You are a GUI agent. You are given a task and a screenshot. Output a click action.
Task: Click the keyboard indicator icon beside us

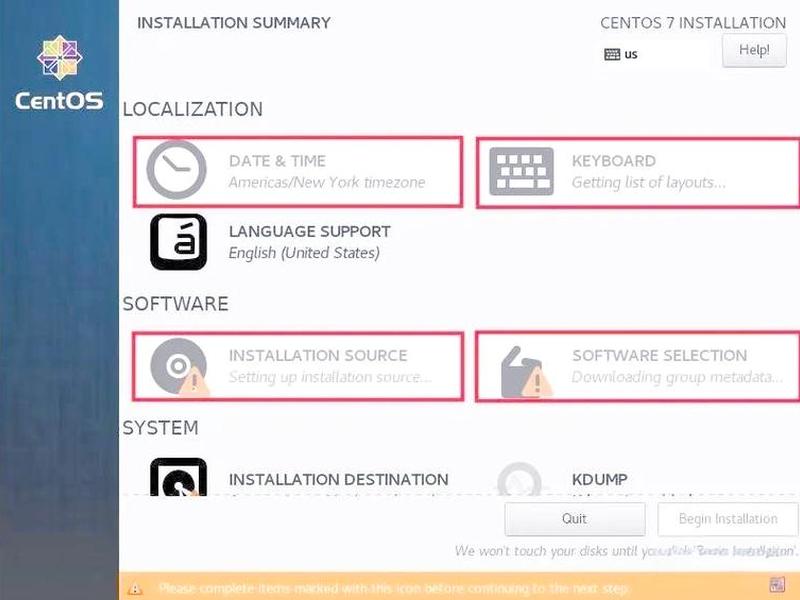pos(612,55)
